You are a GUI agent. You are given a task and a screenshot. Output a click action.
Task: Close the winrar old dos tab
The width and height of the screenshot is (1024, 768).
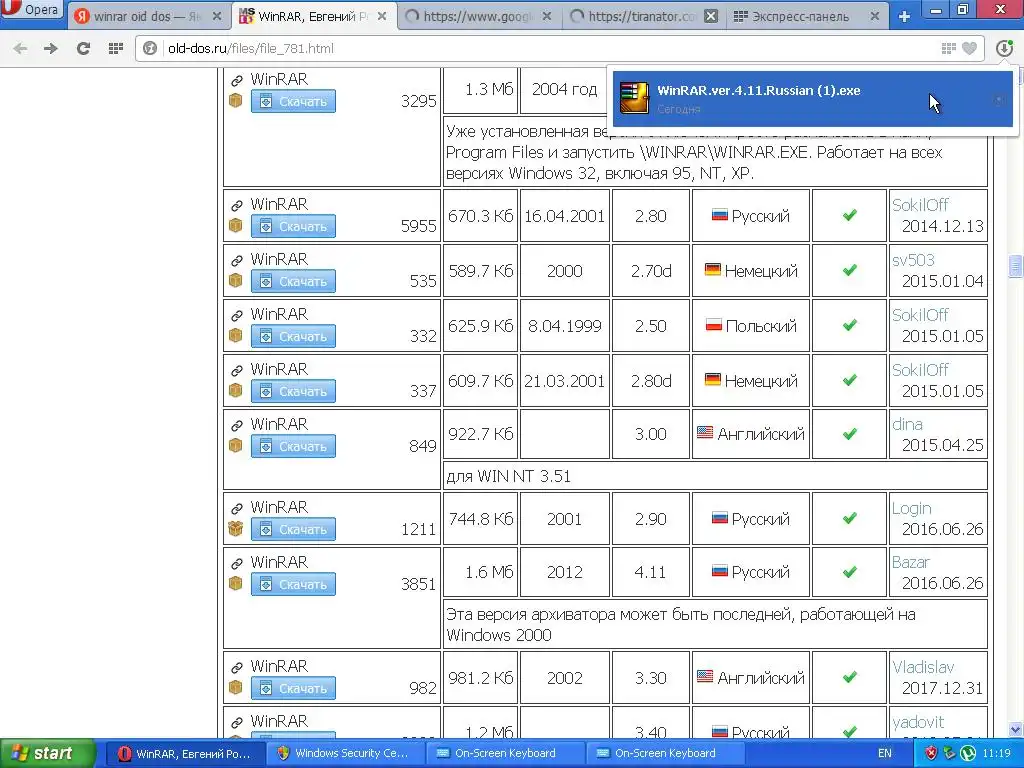point(217,16)
